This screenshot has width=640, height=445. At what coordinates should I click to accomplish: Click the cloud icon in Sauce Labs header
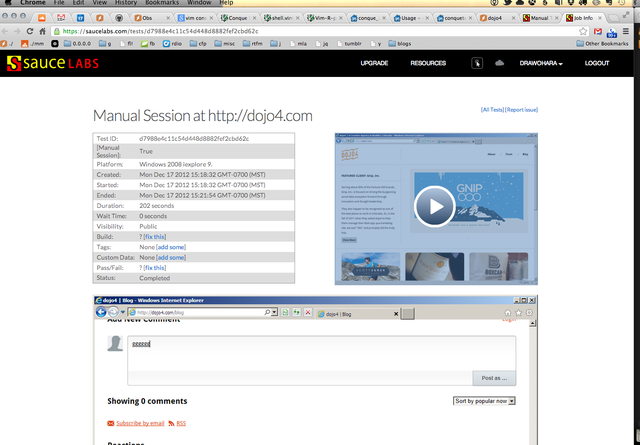point(499,63)
